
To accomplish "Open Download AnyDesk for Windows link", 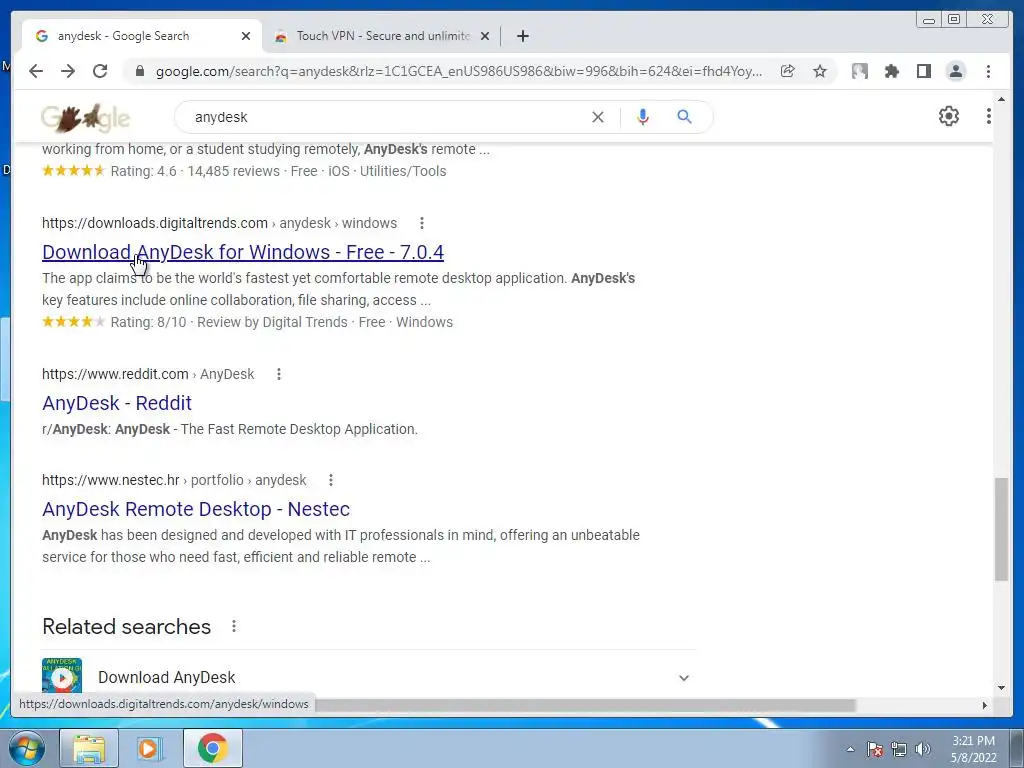I will coord(243,252).
